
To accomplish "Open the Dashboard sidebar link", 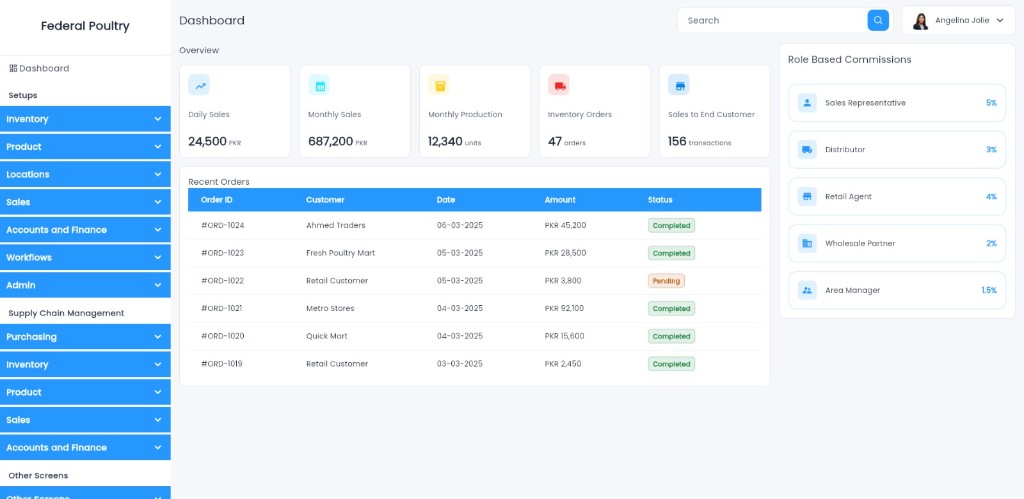I will pyautogui.click(x=39, y=68).
